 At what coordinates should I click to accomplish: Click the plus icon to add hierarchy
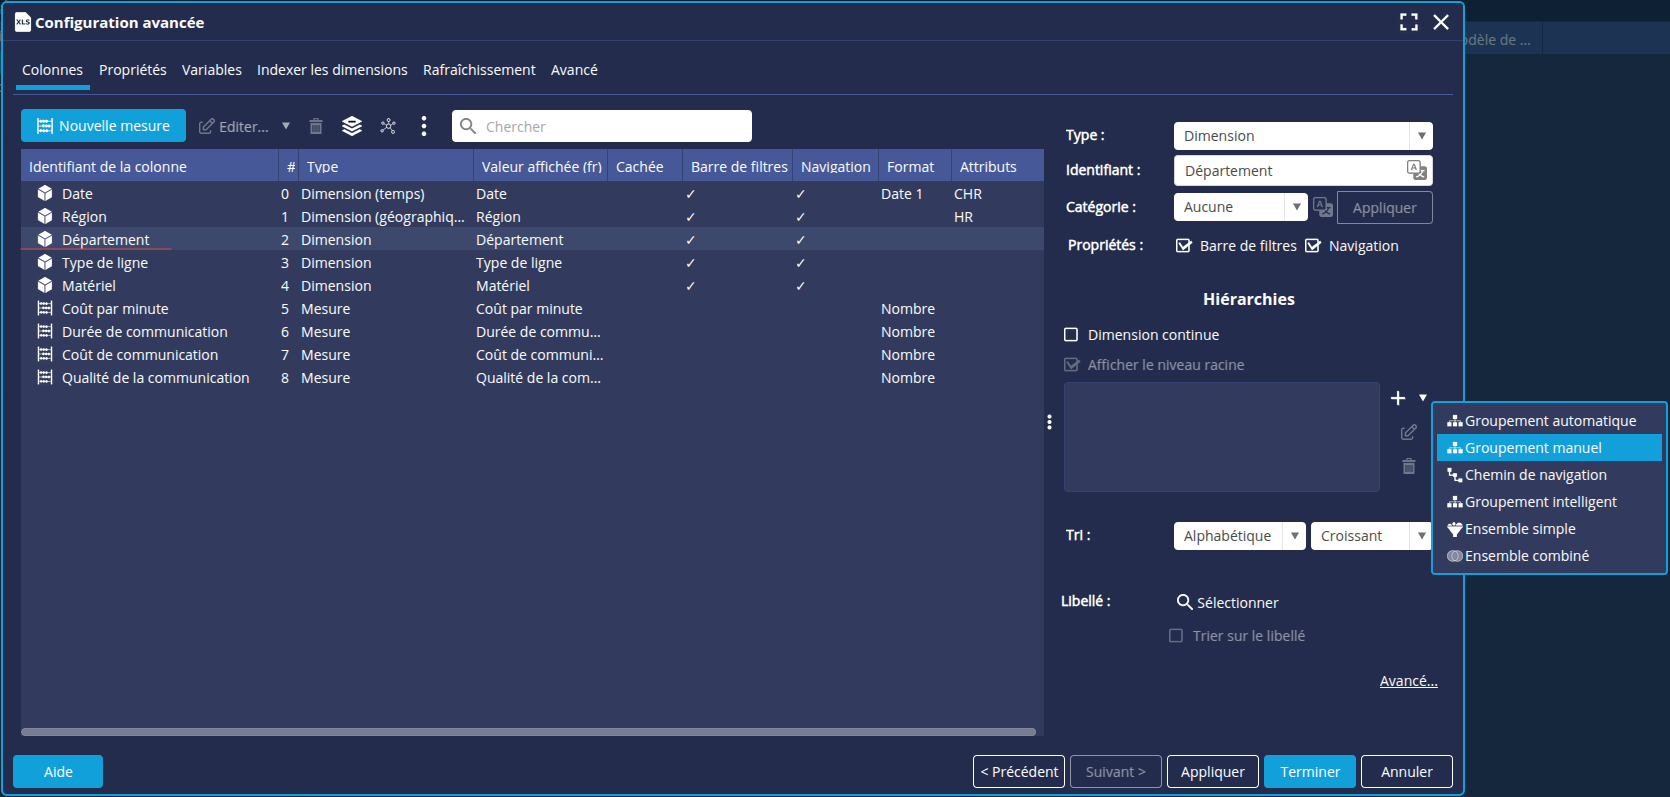coord(1398,398)
